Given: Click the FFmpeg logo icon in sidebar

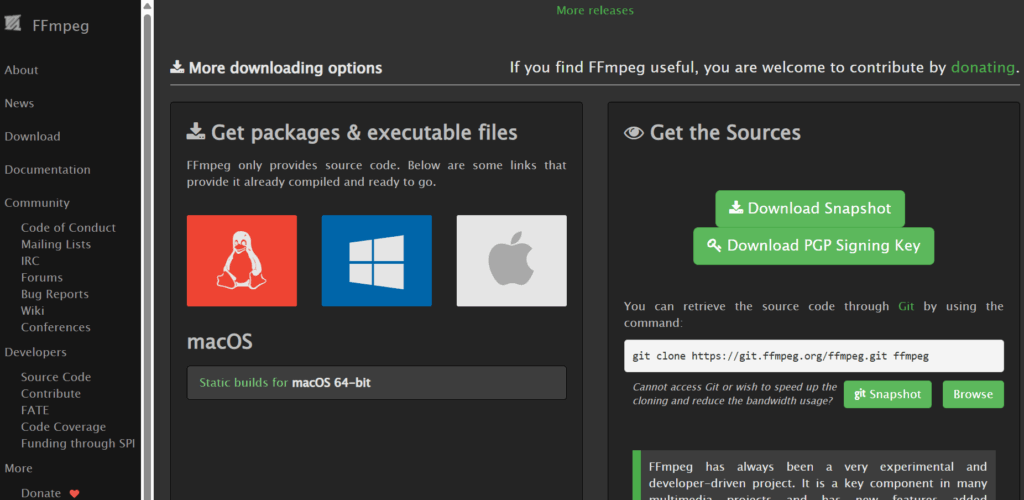Looking at the screenshot, I should 13,24.
